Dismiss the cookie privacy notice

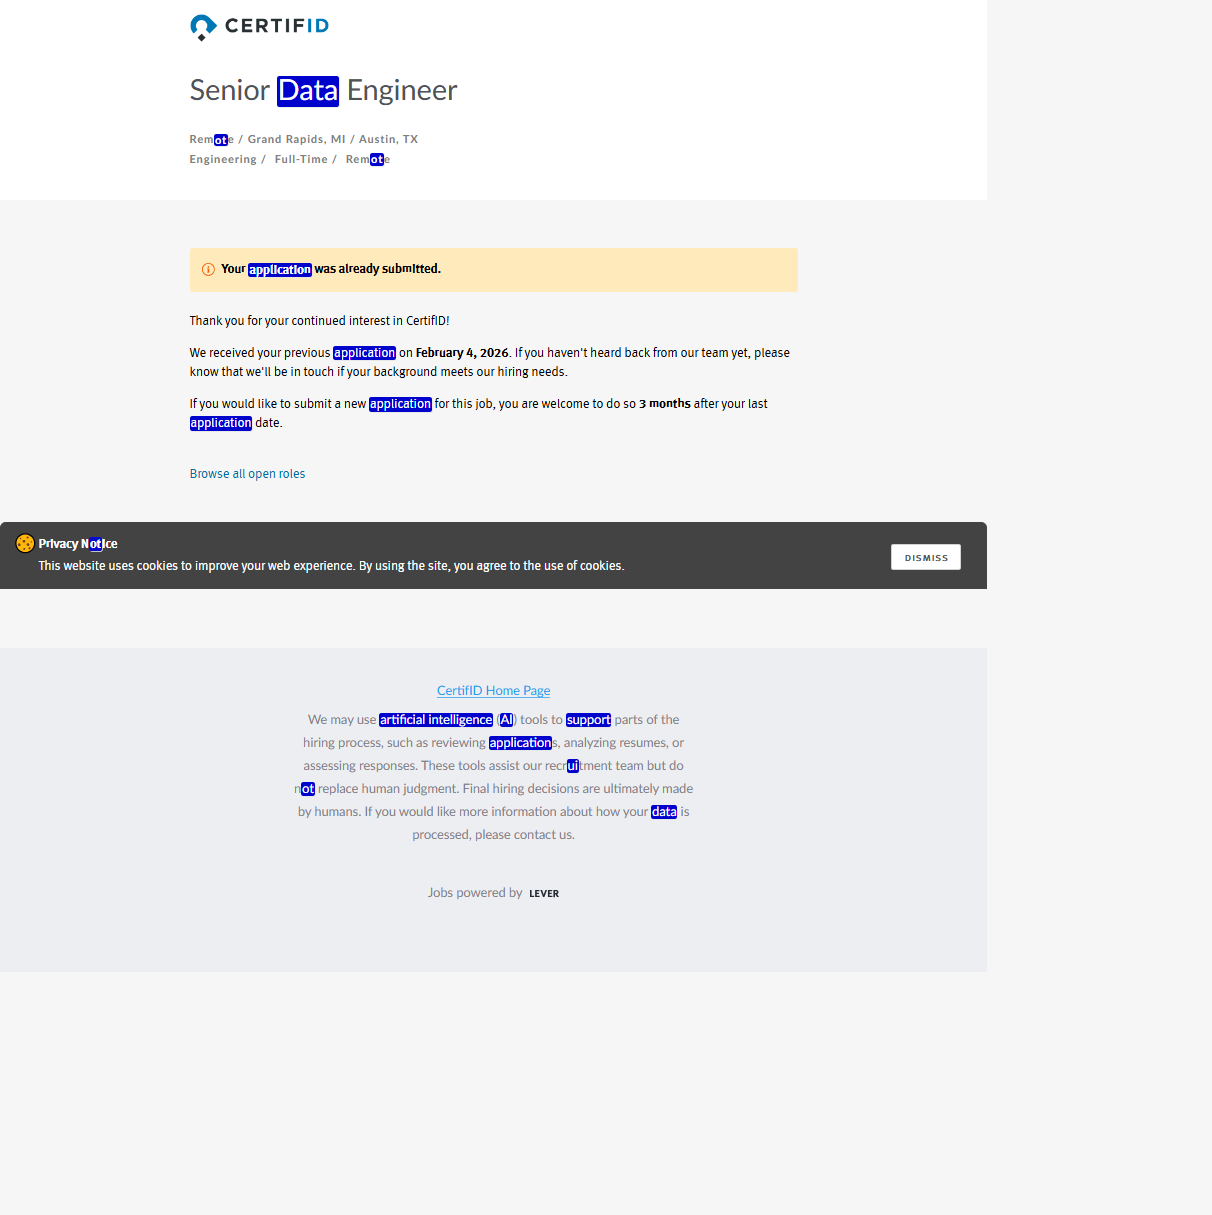click(x=925, y=558)
